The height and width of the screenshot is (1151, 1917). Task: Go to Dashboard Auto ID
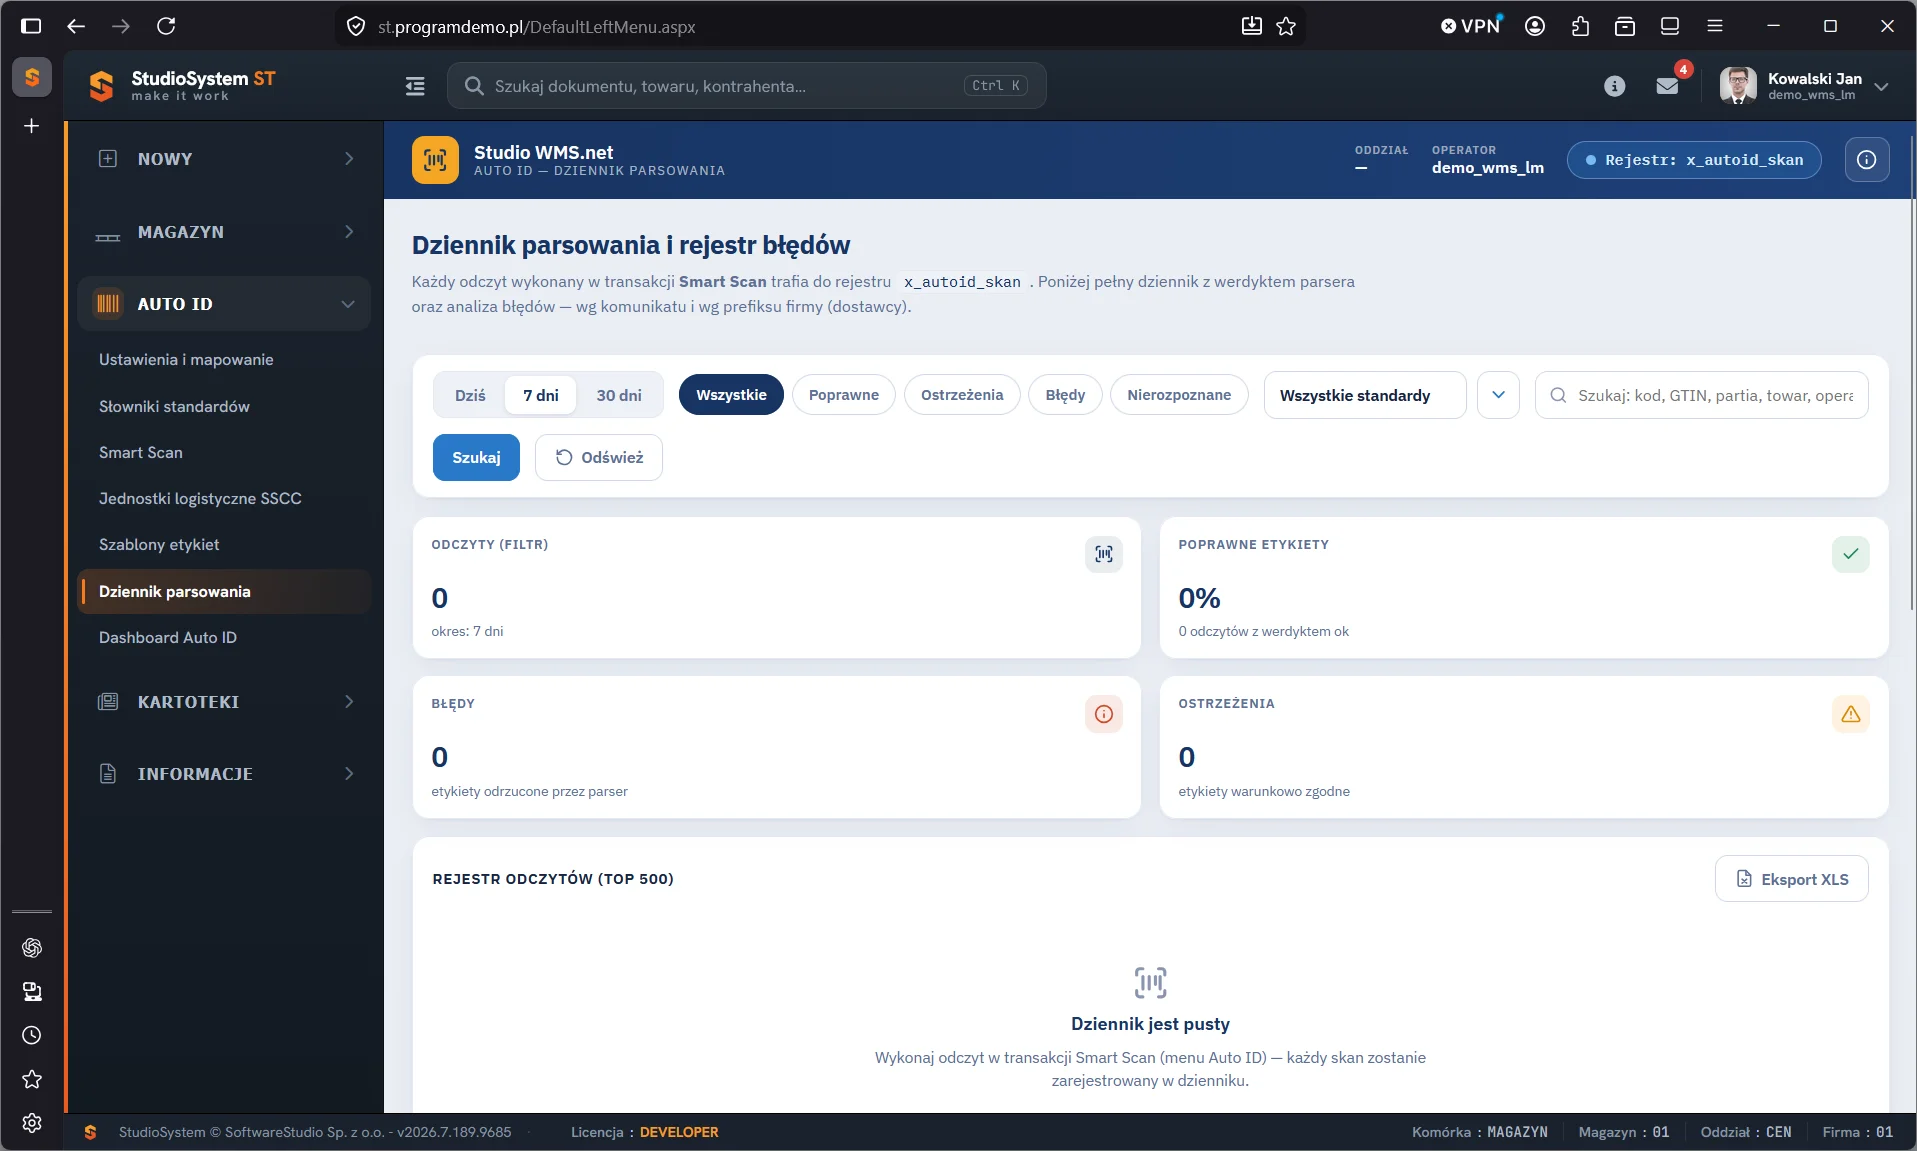coord(168,638)
